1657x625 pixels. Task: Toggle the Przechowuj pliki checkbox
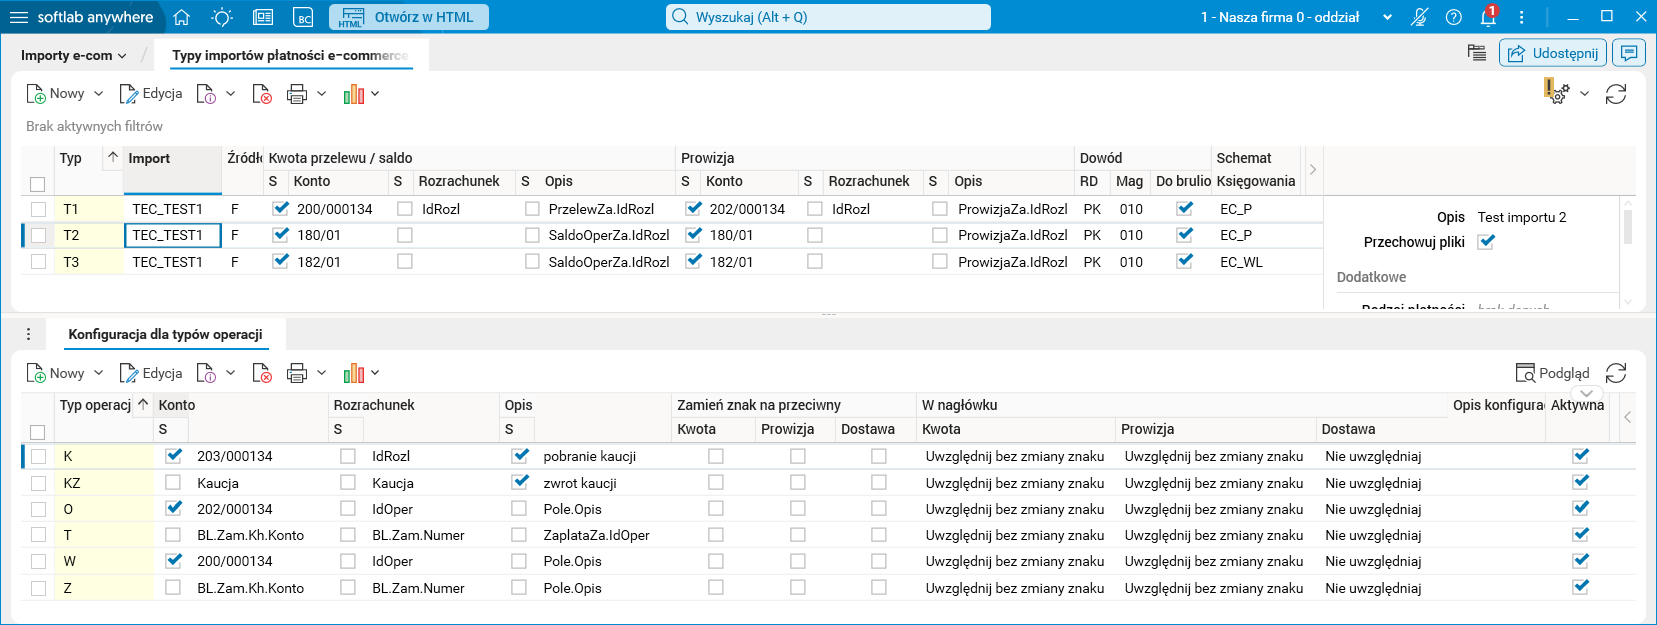coord(1486,241)
